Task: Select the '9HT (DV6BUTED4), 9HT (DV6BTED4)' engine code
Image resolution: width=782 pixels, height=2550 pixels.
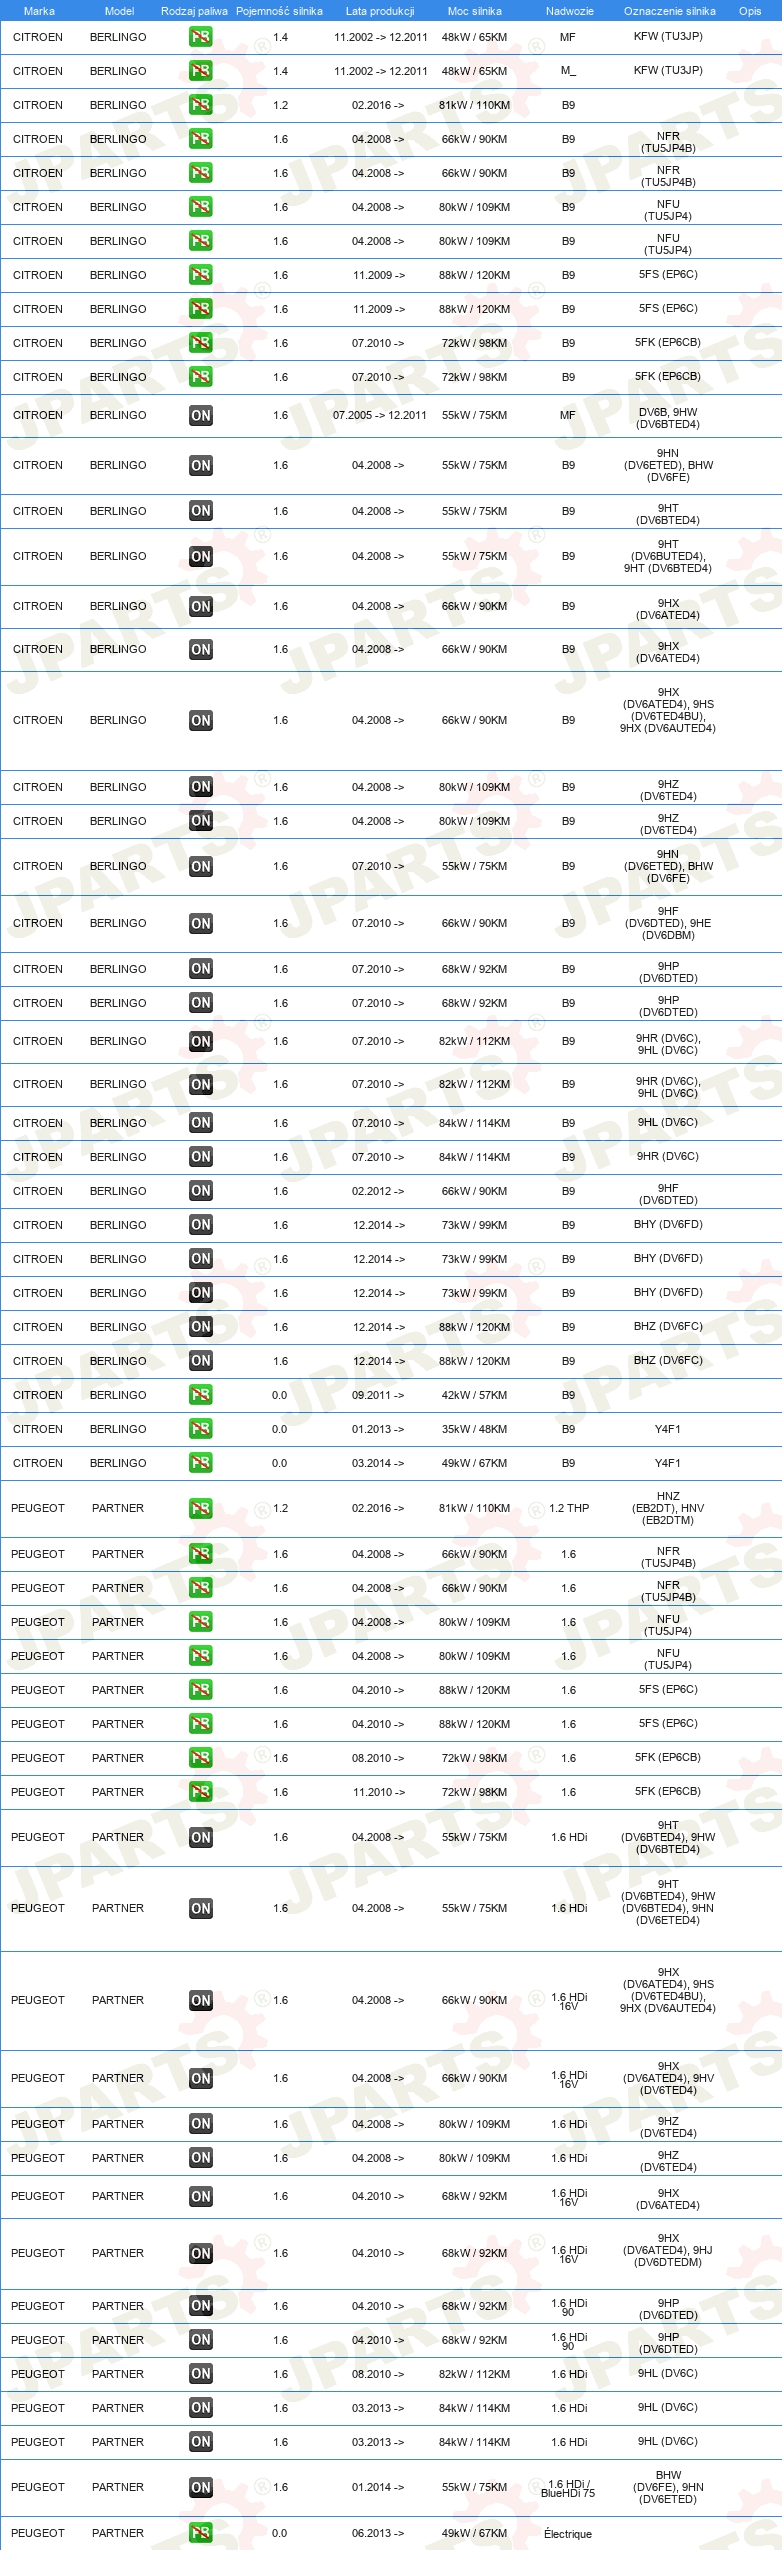Action: [x=668, y=556]
